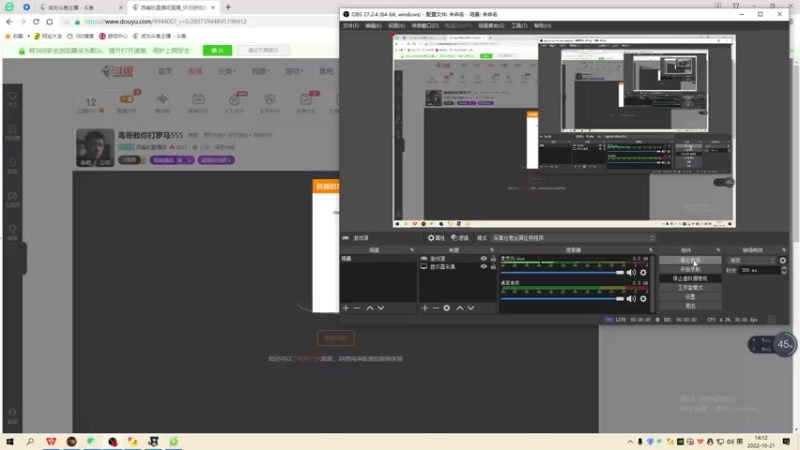Move the scene down with the arrow

click(381, 308)
